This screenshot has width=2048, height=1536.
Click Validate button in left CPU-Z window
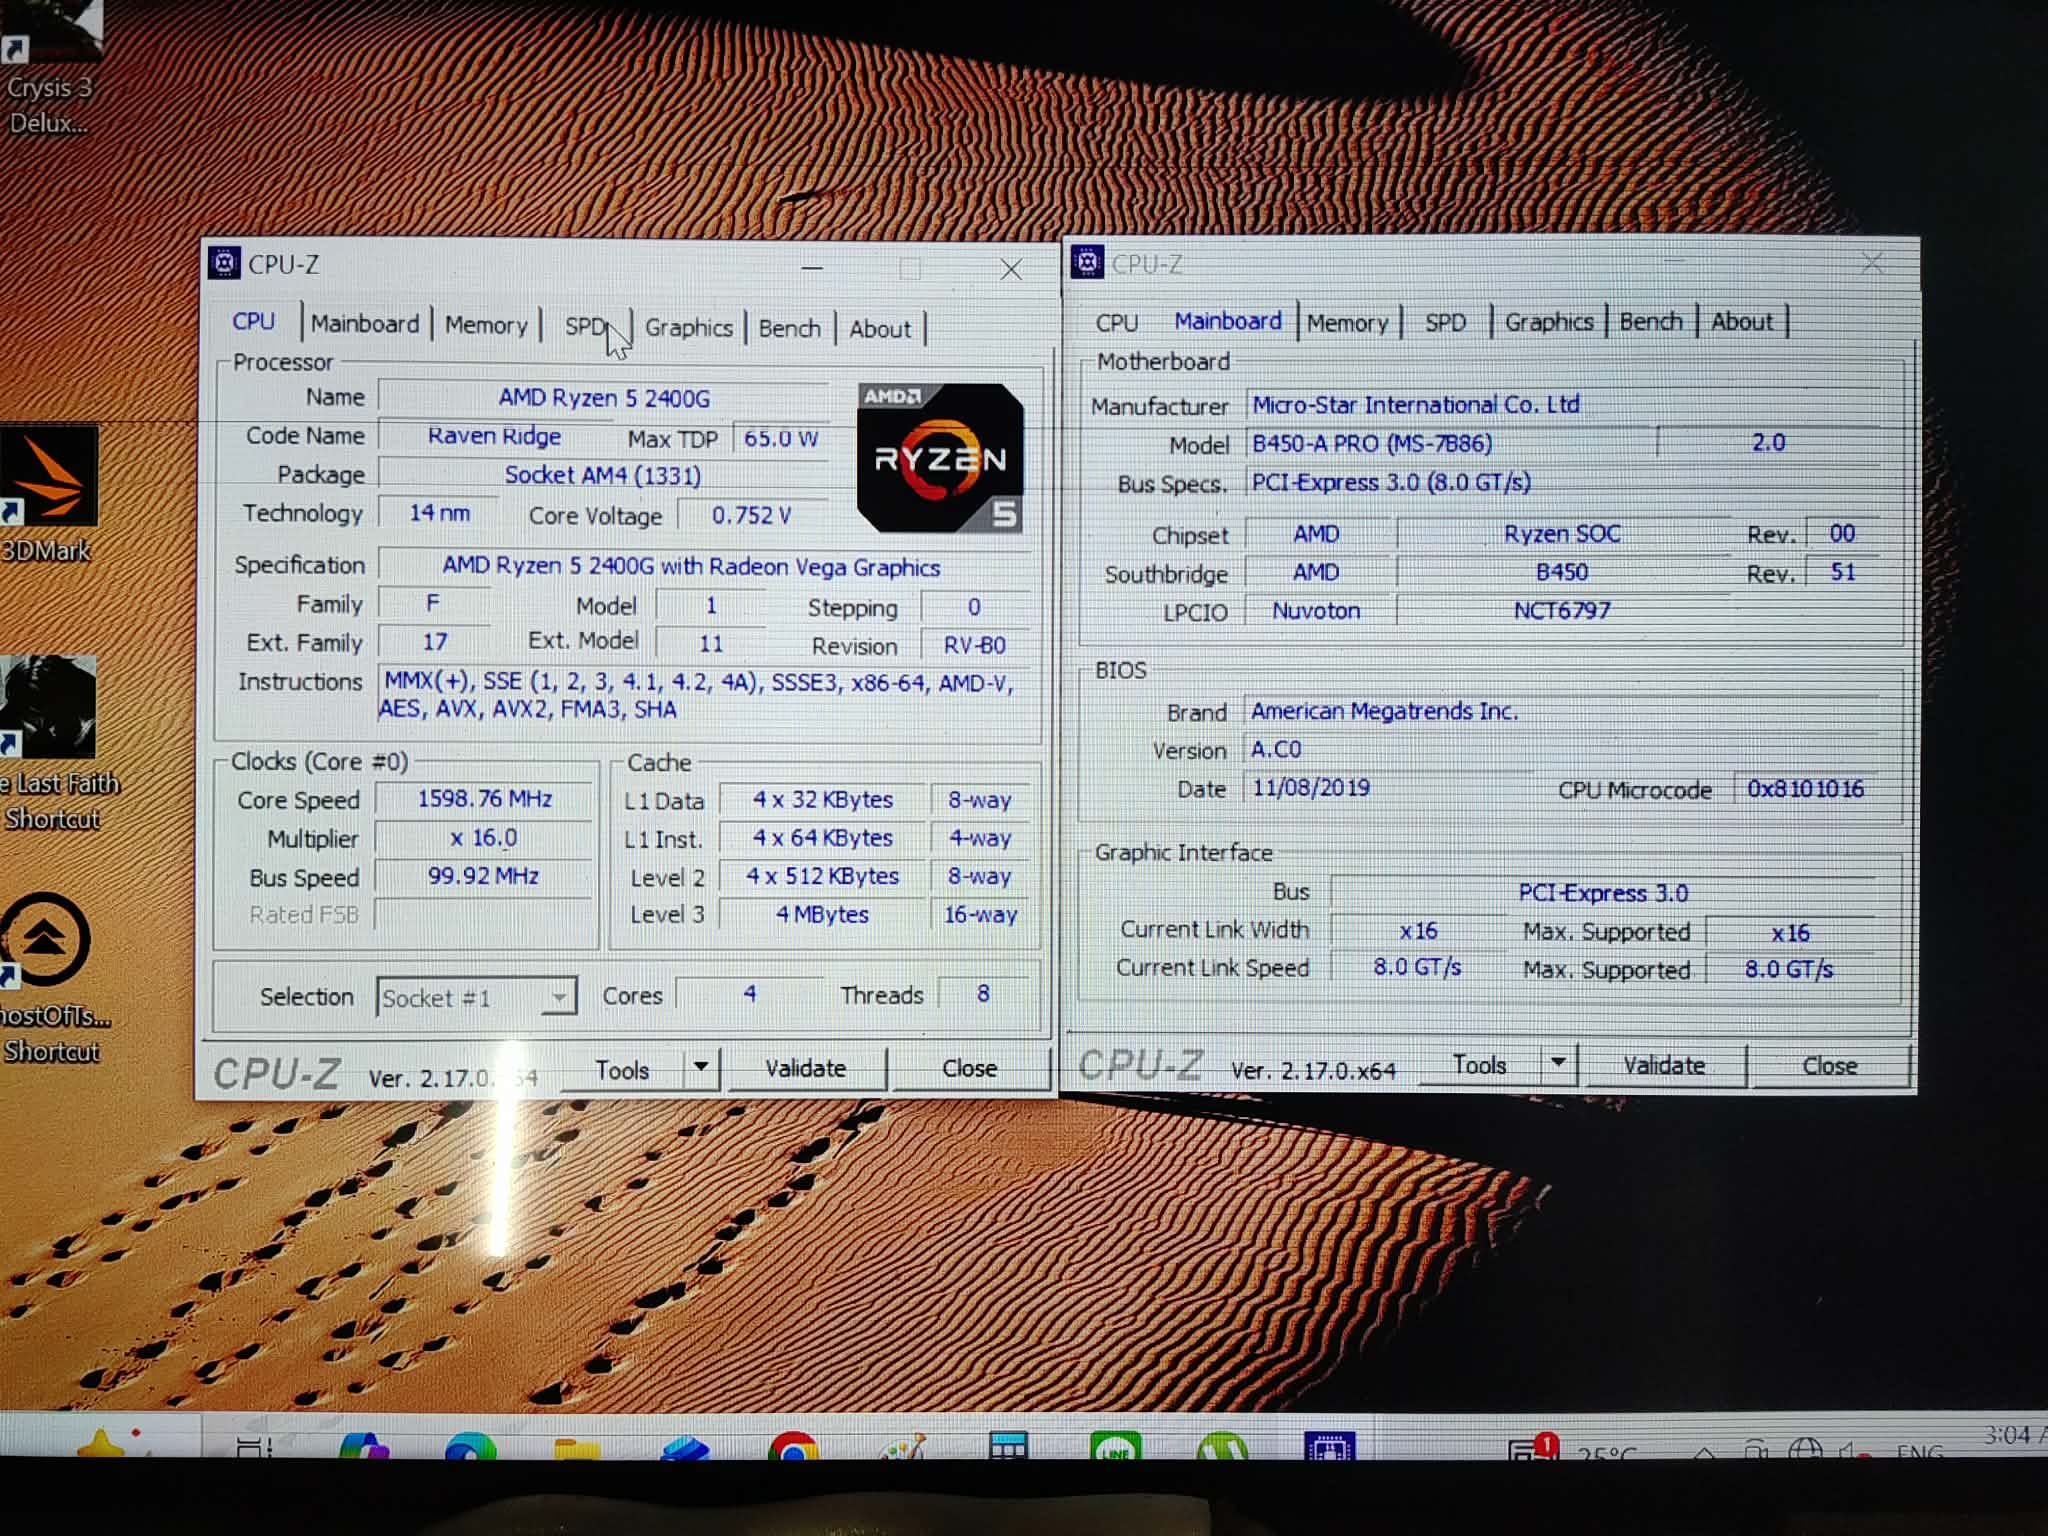[x=805, y=1068]
